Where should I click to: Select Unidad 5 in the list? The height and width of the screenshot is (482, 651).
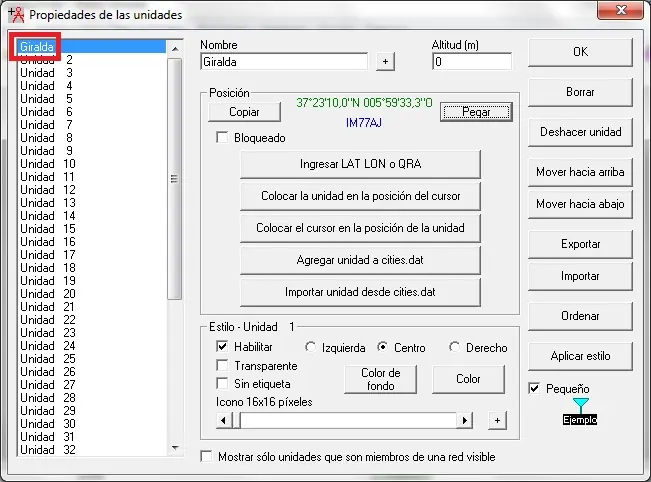pos(91,99)
